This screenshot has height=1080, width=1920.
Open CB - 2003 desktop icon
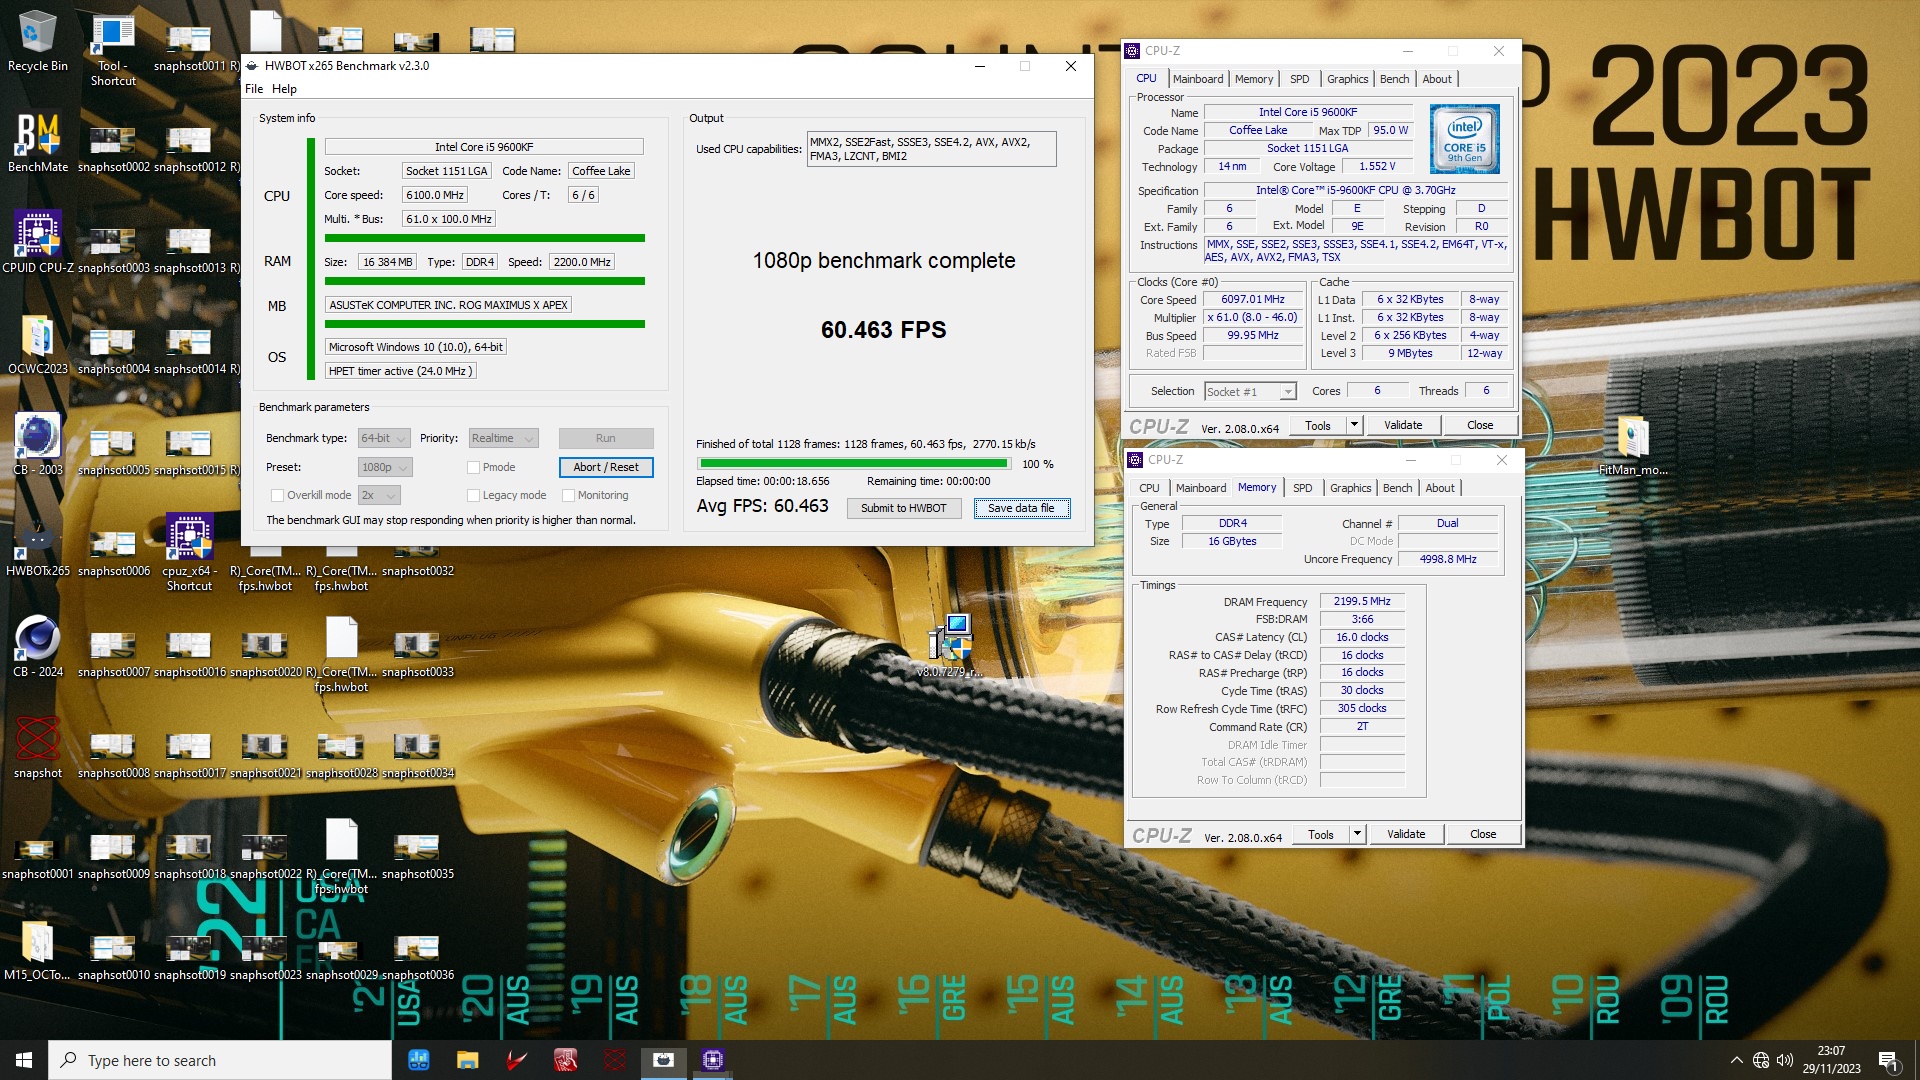(38, 445)
